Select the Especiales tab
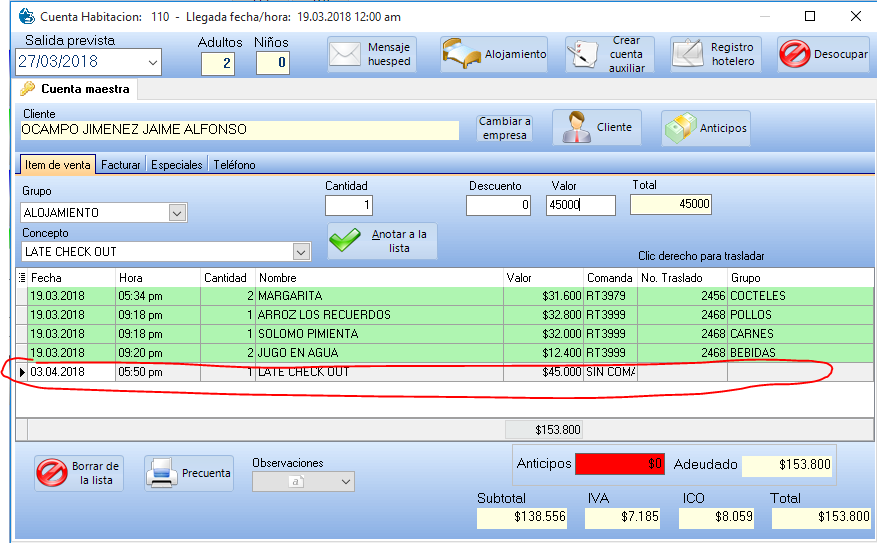The width and height of the screenshot is (877, 543). coord(177,165)
